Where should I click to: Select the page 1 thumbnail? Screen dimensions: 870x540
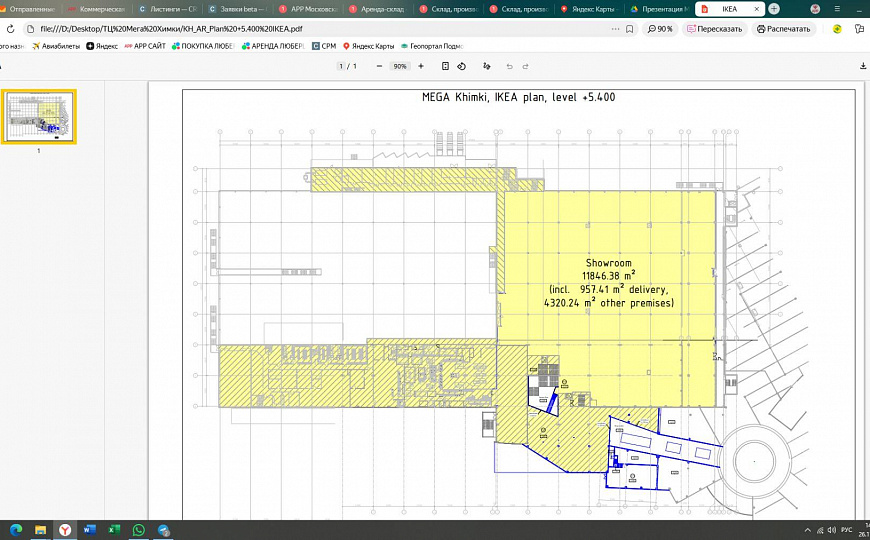coord(39,117)
